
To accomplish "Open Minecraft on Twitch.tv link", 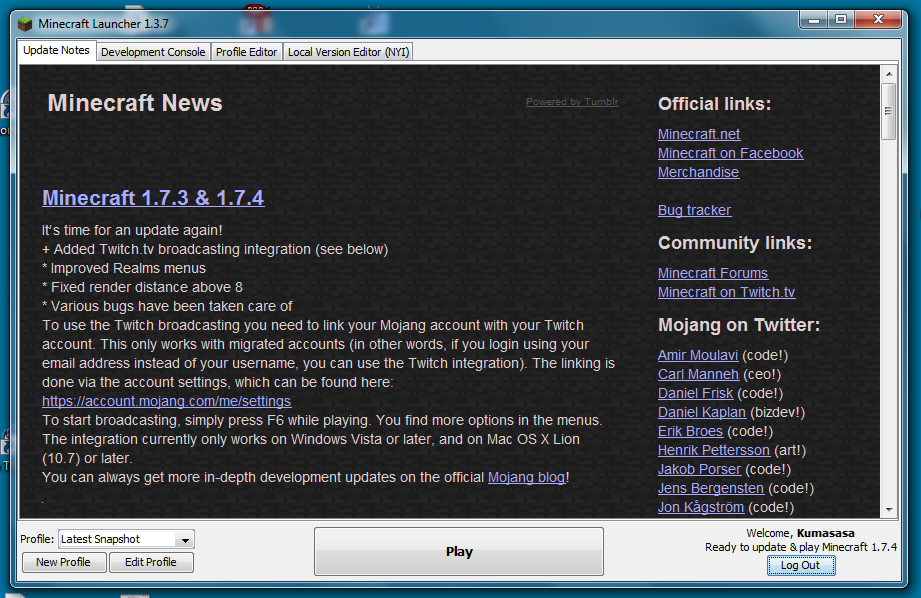I will (x=727, y=292).
